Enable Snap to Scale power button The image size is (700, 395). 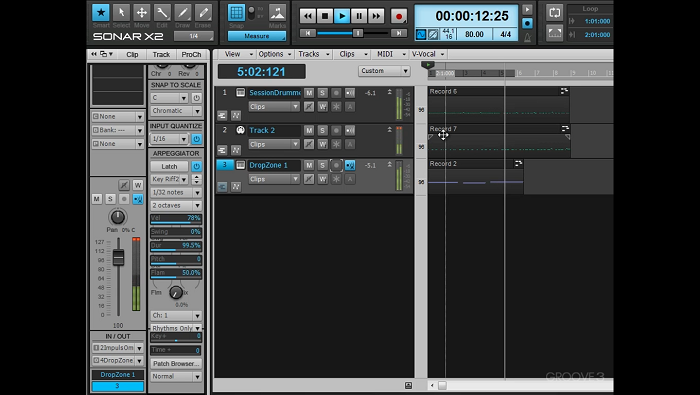(196, 98)
